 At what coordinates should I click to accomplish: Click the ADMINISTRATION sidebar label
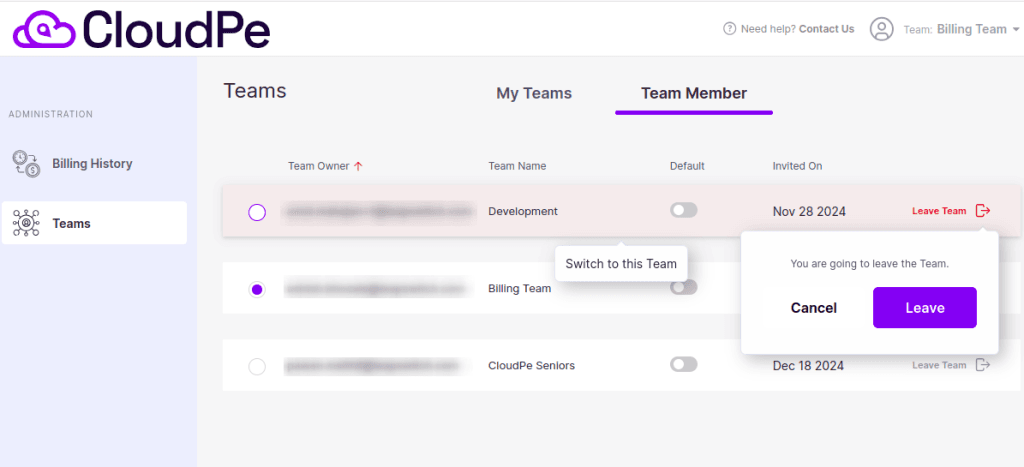click(50, 114)
